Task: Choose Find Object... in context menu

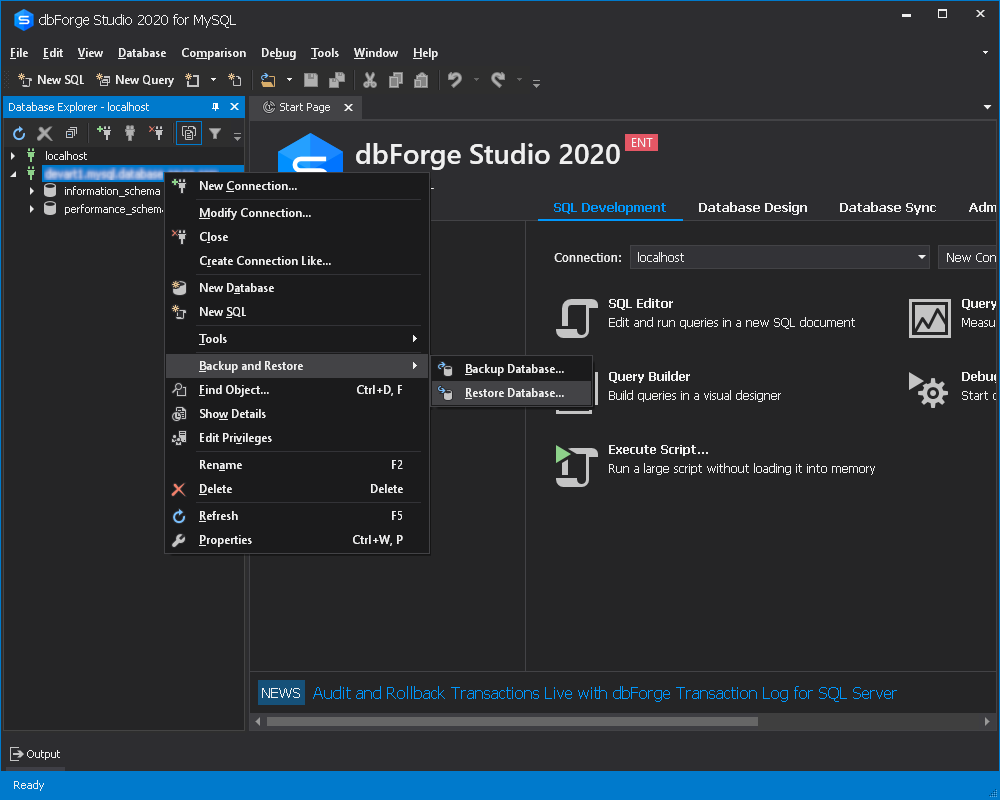Action: coord(297,390)
